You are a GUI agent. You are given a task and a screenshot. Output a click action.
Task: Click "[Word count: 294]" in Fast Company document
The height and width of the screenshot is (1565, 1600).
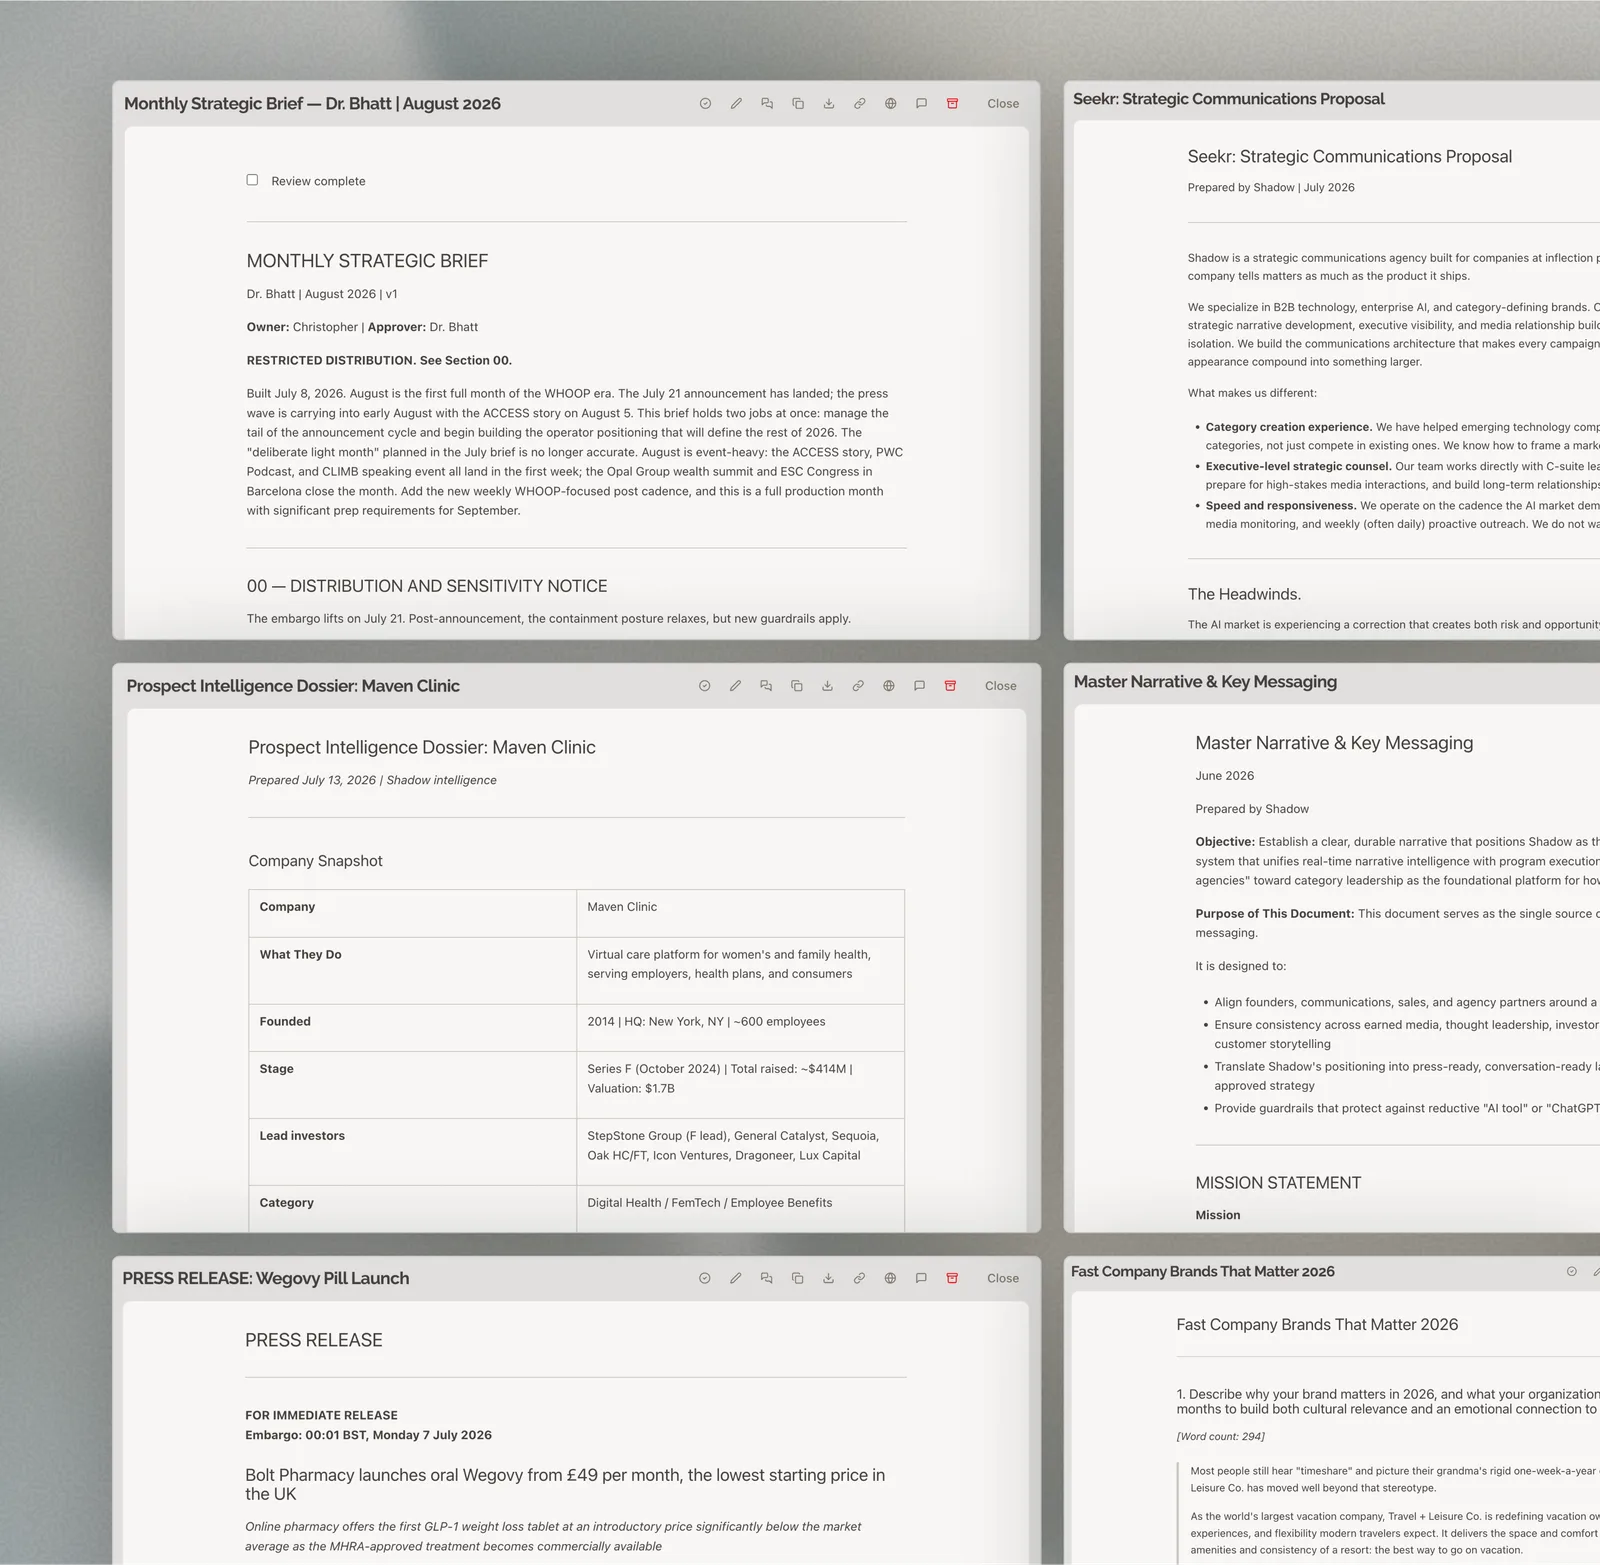point(1220,1436)
